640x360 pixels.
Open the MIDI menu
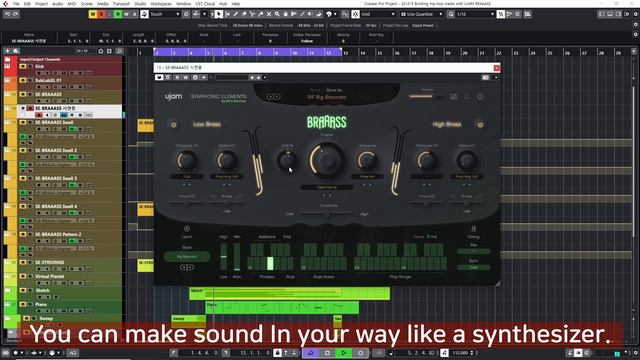(x=72, y=4)
